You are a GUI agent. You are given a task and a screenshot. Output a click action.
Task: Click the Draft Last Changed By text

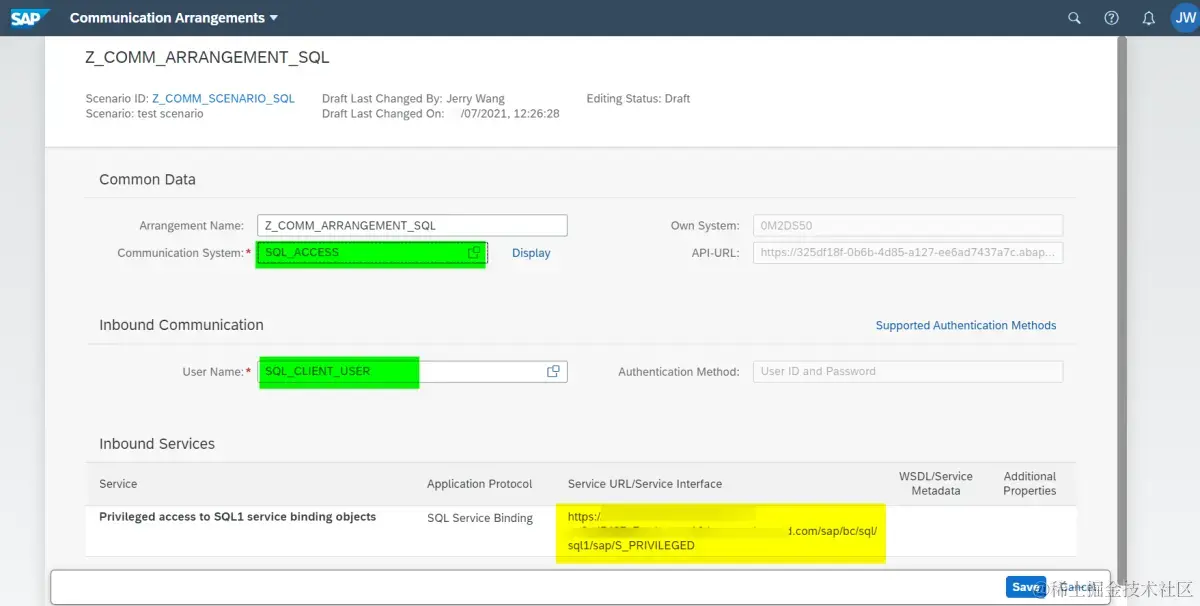413,99
